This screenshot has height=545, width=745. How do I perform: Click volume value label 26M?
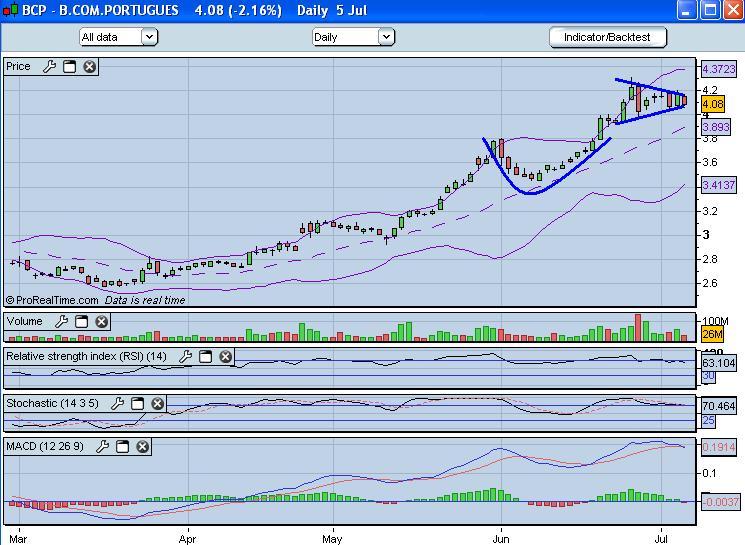pyautogui.click(x=712, y=334)
